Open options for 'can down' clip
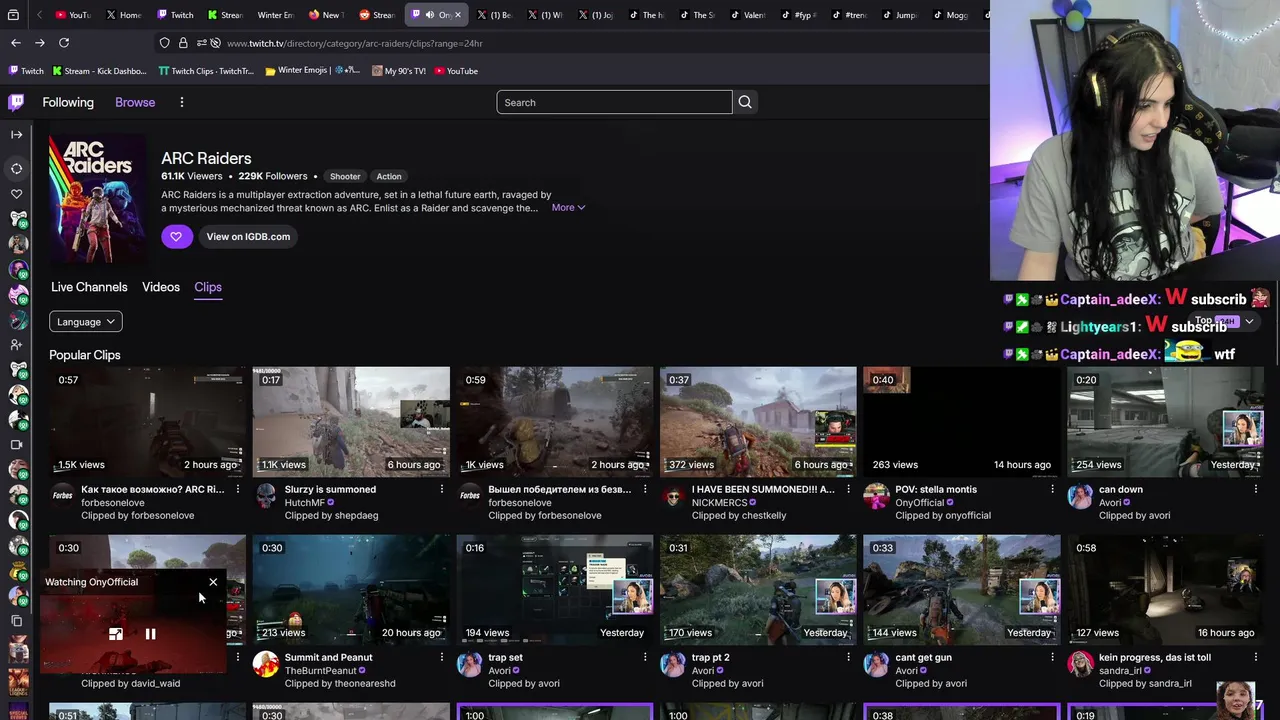Screen dimensions: 1280x720 pyautogui.click(x=1256, y=490)
